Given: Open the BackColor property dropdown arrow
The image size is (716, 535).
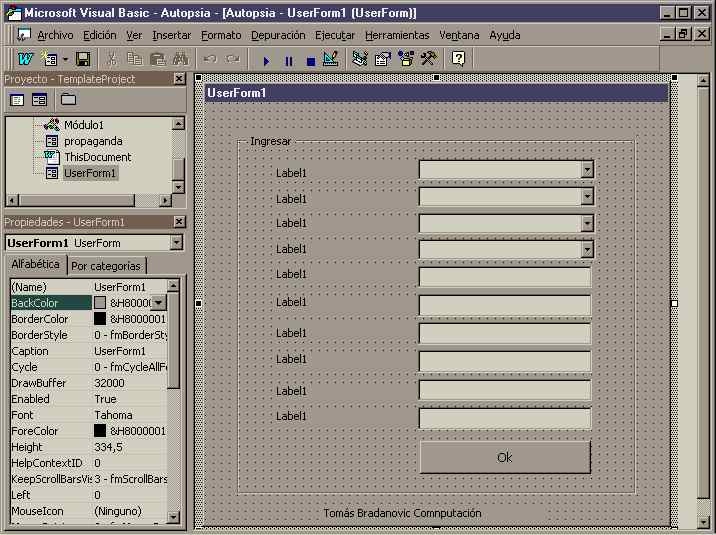Looking at the screenshot, I should point(158,303).
